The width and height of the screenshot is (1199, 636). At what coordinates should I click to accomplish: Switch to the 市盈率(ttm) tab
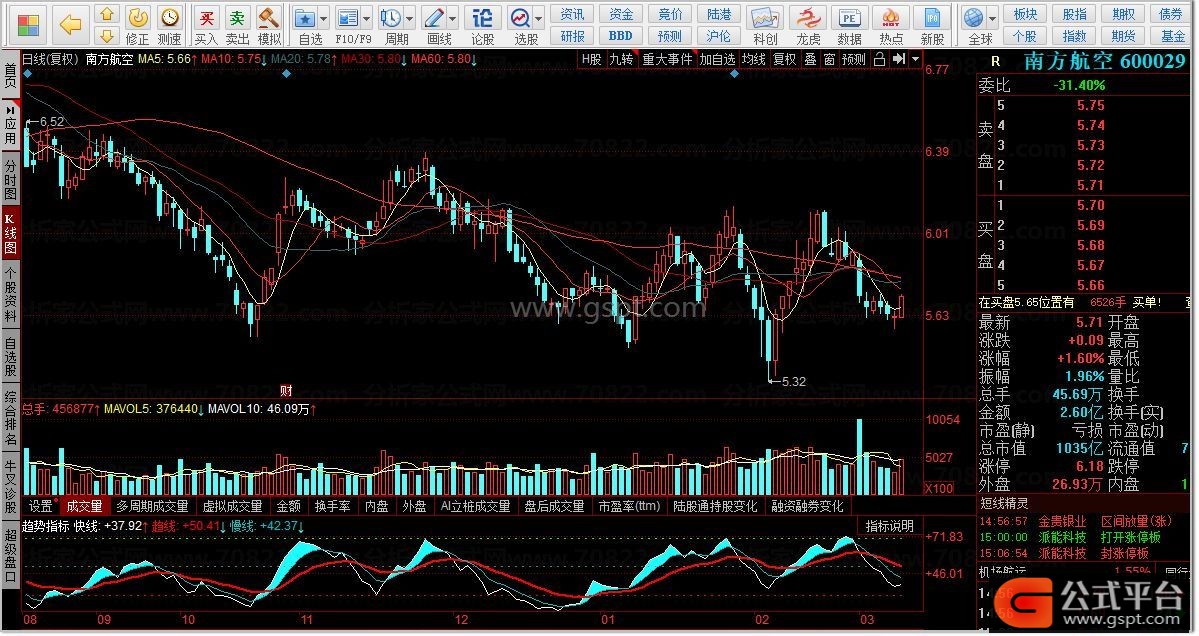click(629, 506)
